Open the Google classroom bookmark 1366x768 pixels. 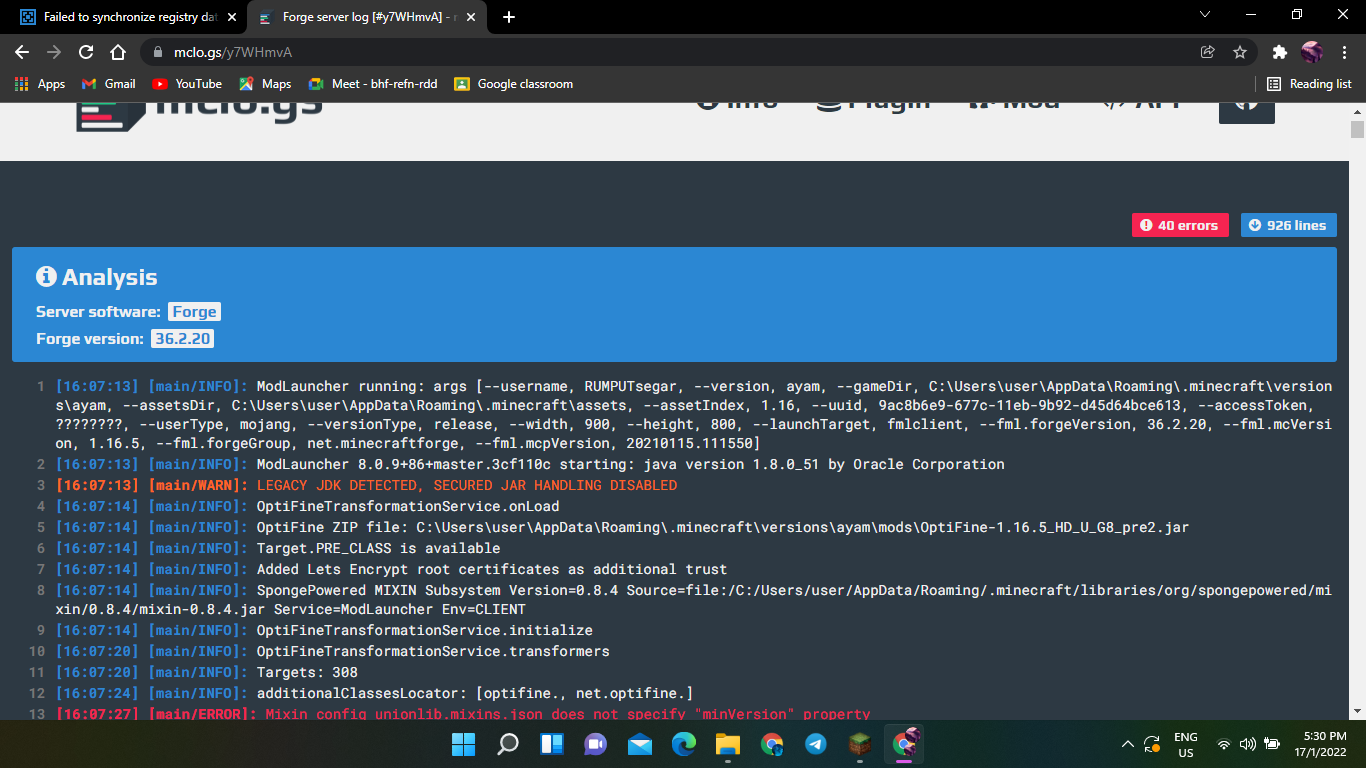[513, 84]
